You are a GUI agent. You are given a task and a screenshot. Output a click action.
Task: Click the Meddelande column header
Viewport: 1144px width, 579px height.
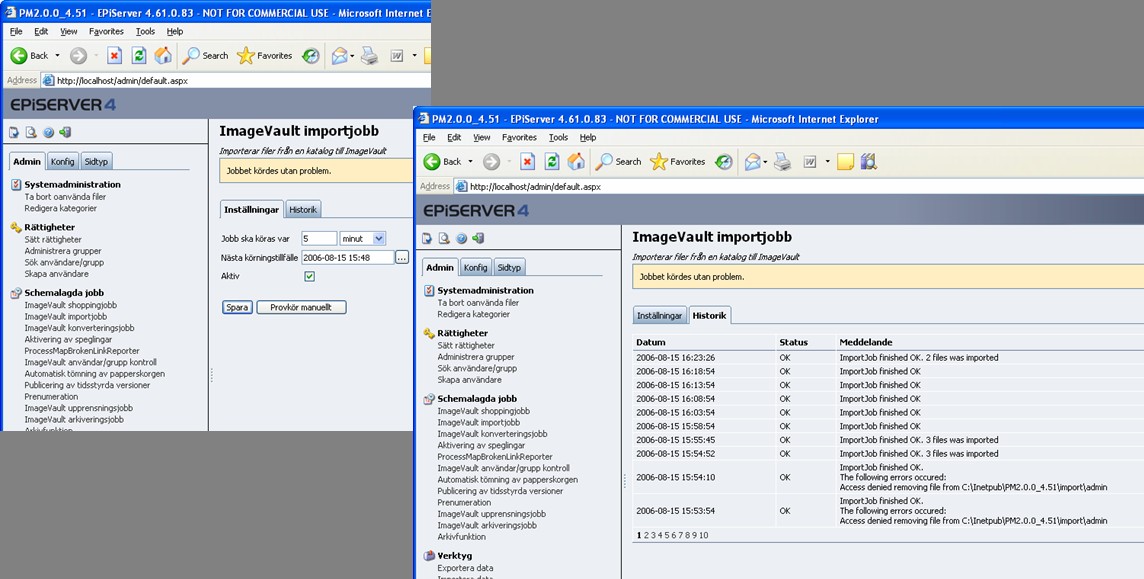pos(866,342)
